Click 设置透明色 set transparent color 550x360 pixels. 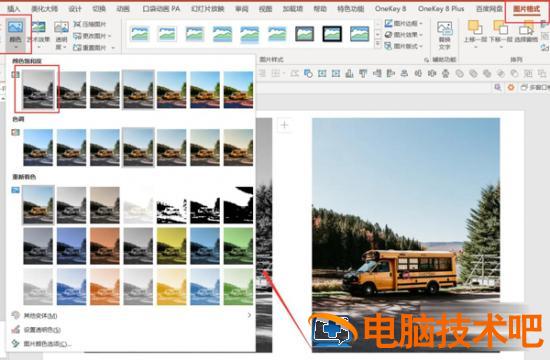pyautogui.click(x=41, y=330)
